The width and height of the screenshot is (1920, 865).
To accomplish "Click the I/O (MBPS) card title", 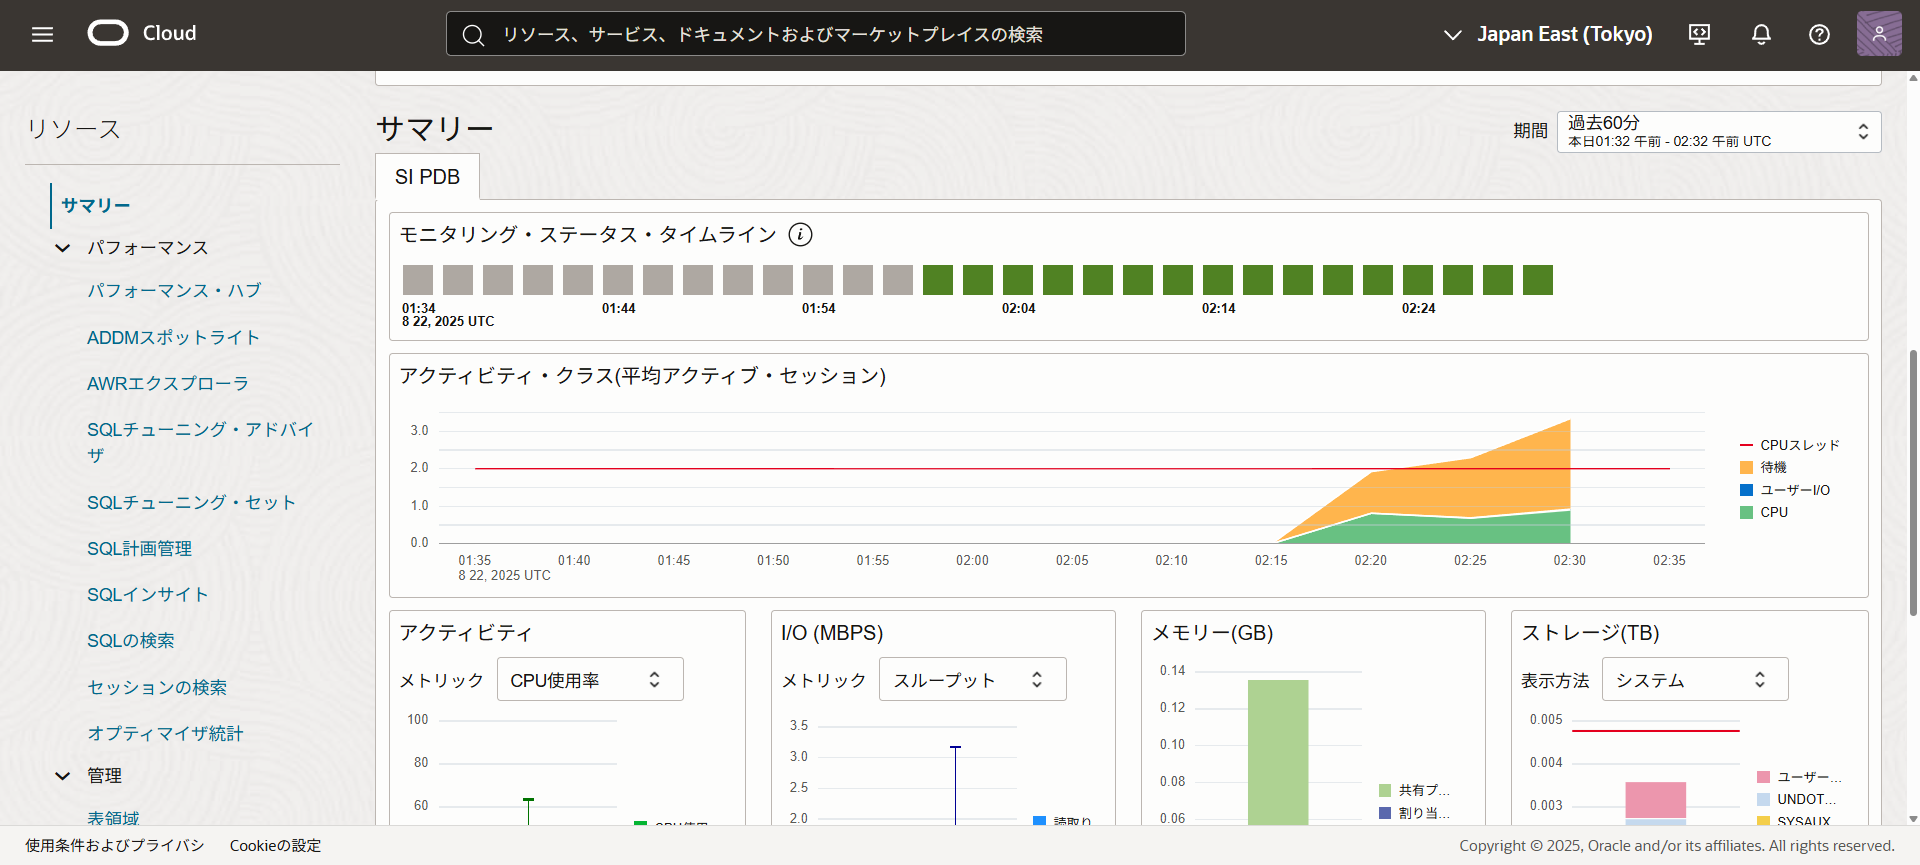I will pos(832,633).
